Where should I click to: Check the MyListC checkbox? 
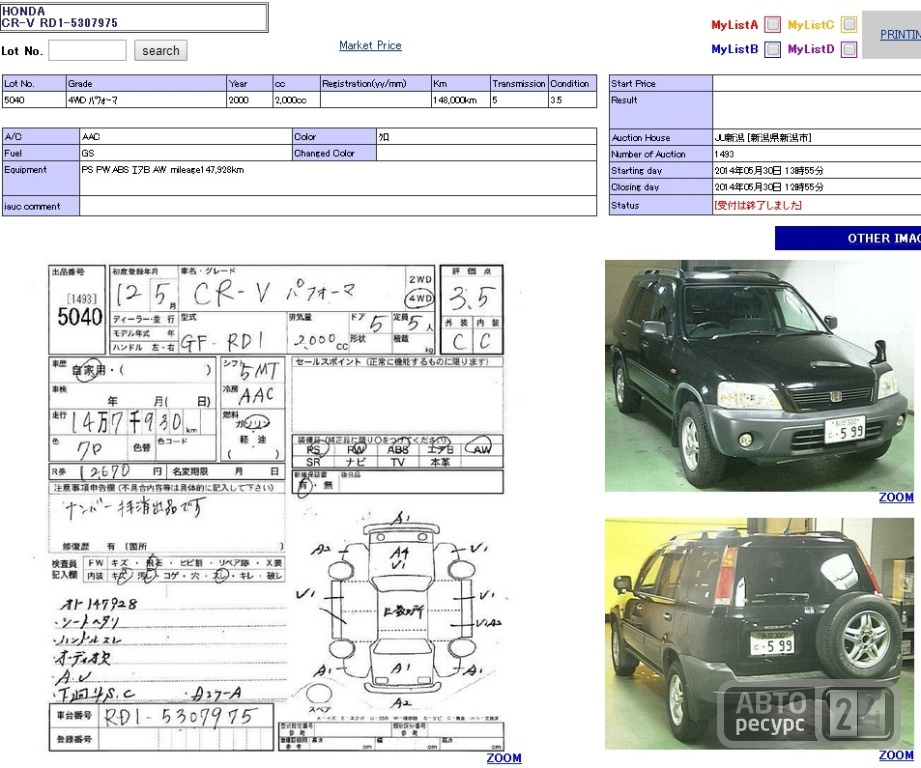pyautogui.click(x=849, y=25)
